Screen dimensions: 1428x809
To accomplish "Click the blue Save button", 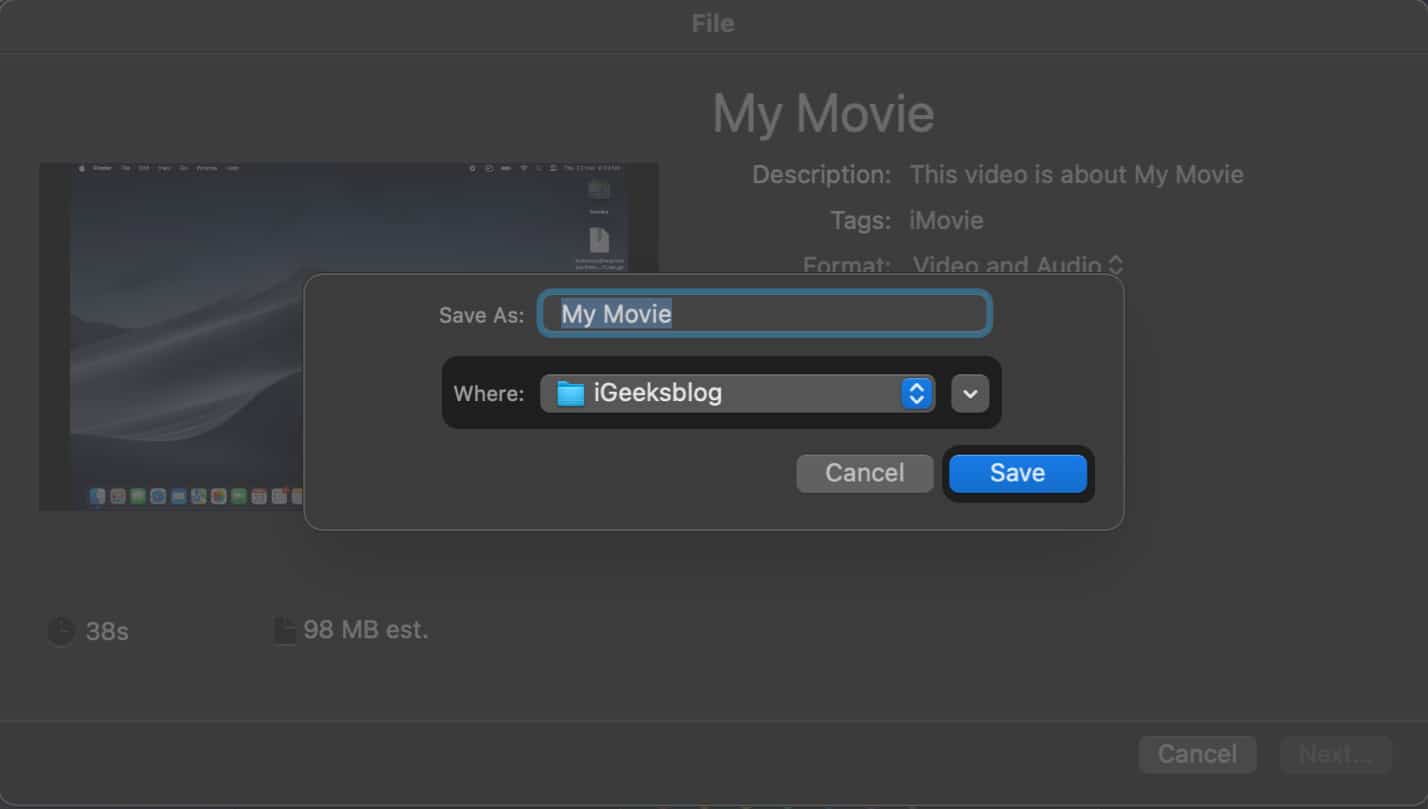I will [x=1018, y=473].
